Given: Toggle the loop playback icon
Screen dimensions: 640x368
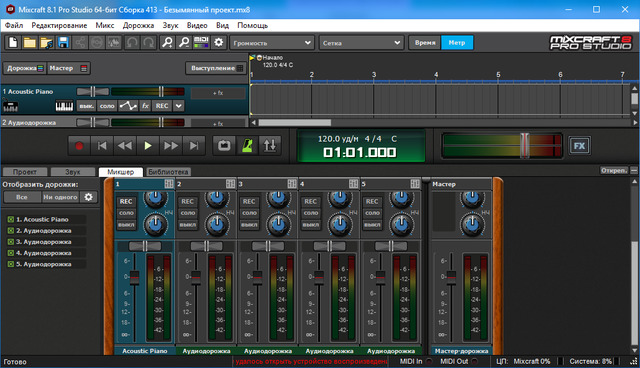Looking at the screenshot, I should tap(224, 146).
